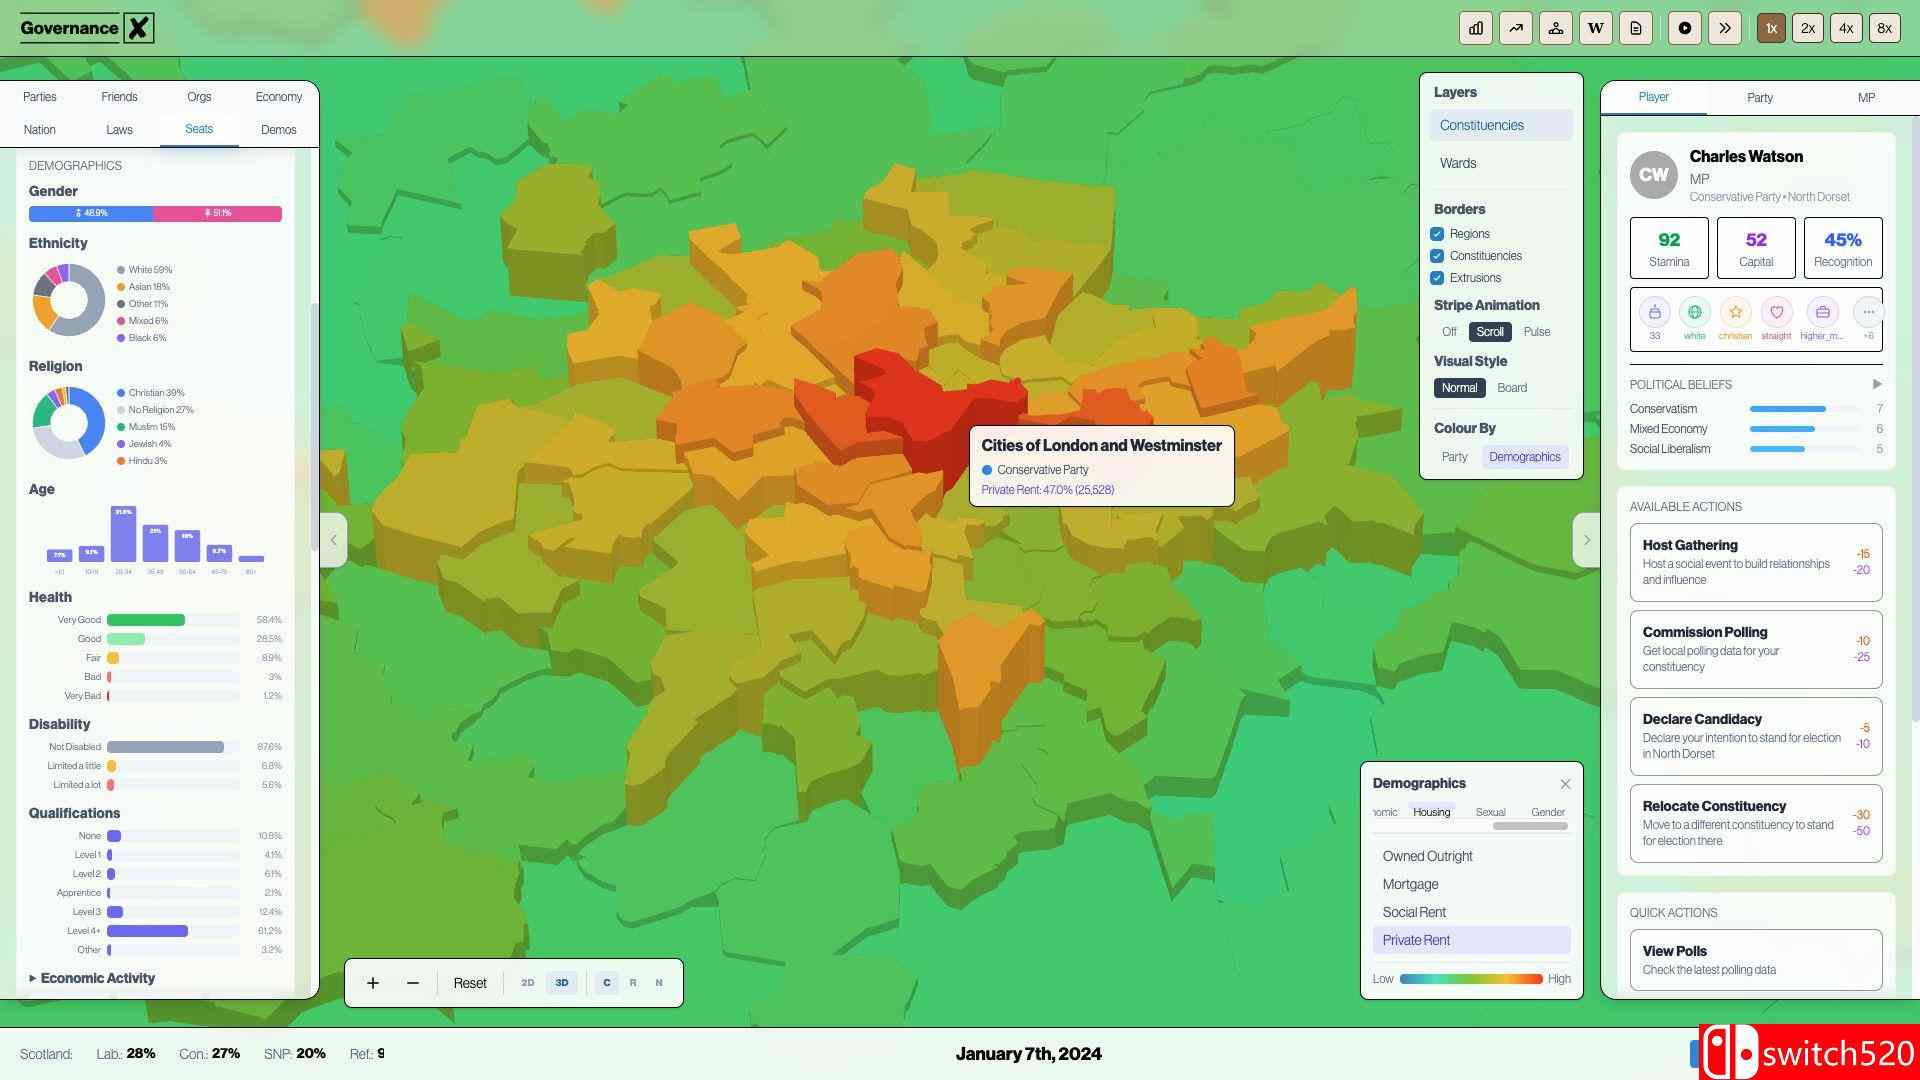Click the straight heart icon

[1777, 312]
